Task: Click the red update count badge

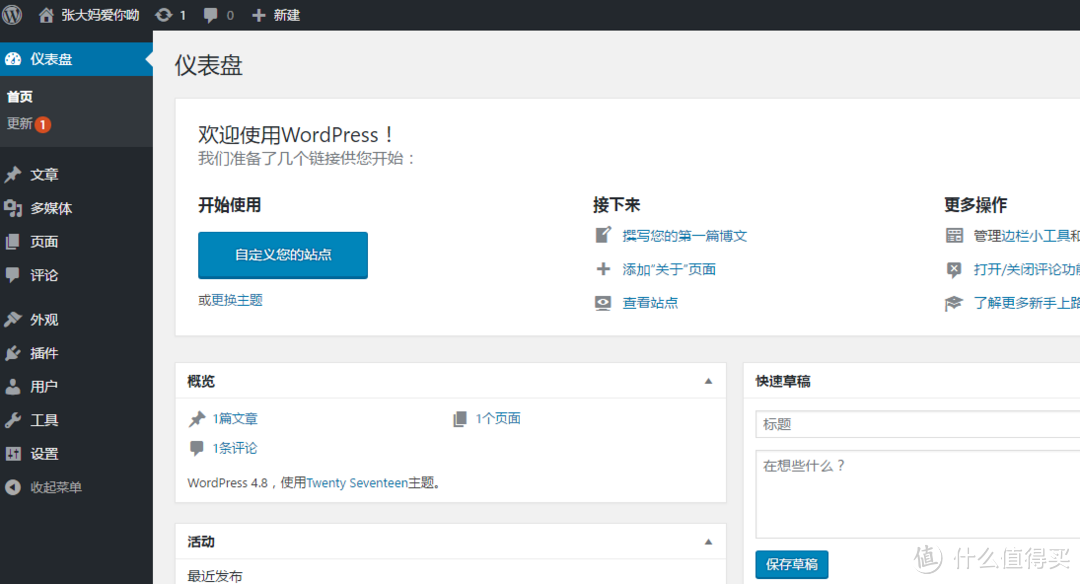Action: (x=43, y=125)
